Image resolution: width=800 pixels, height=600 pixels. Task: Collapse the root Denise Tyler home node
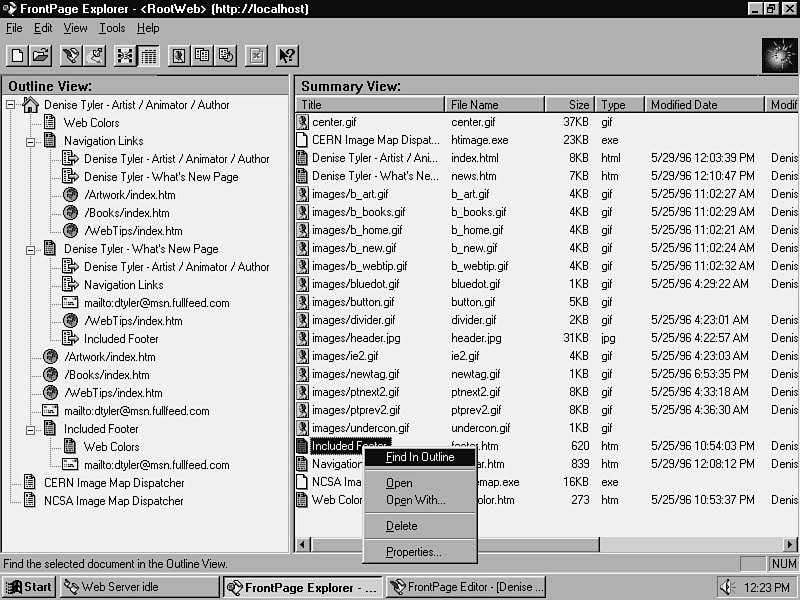(x=11, y=105)
